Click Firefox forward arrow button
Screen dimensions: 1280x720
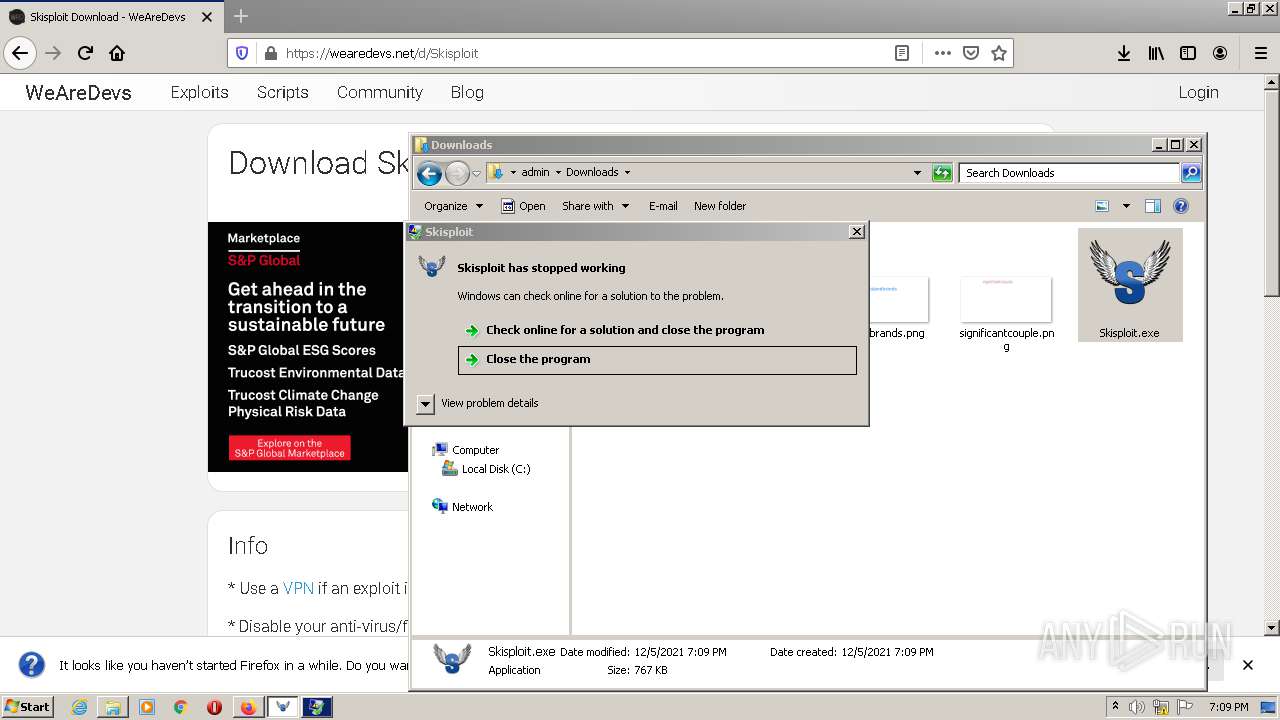click(53, 53)
